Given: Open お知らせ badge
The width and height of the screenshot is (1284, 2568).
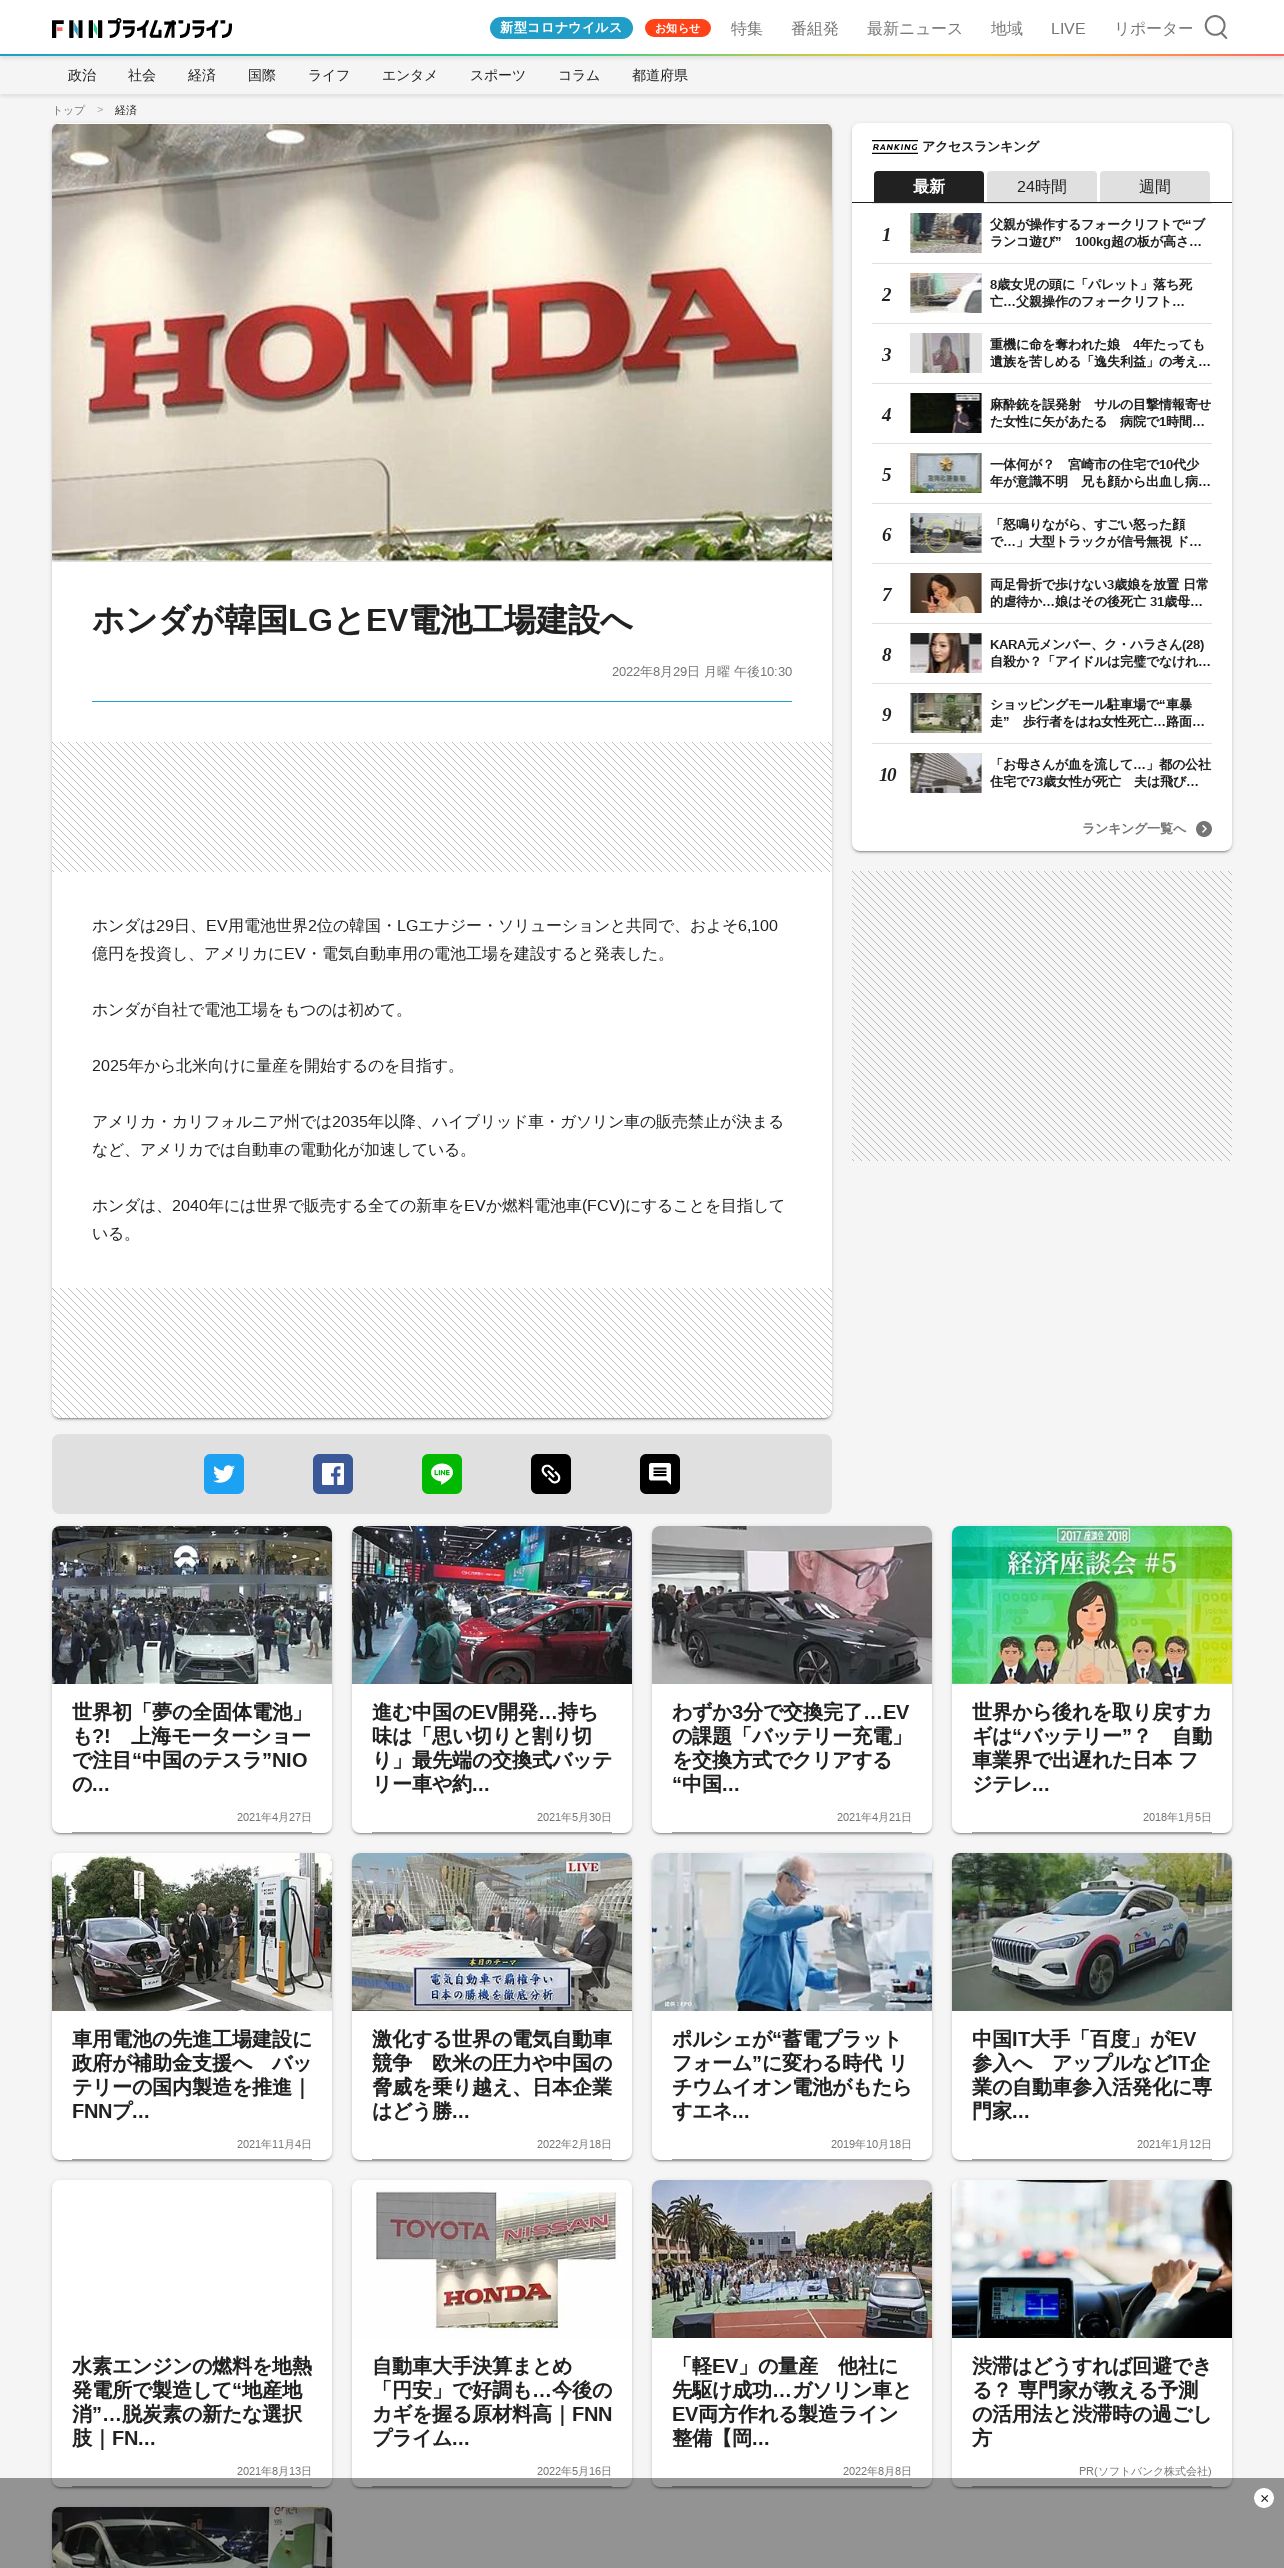Looking at the screenshot, I should [677, 28].
